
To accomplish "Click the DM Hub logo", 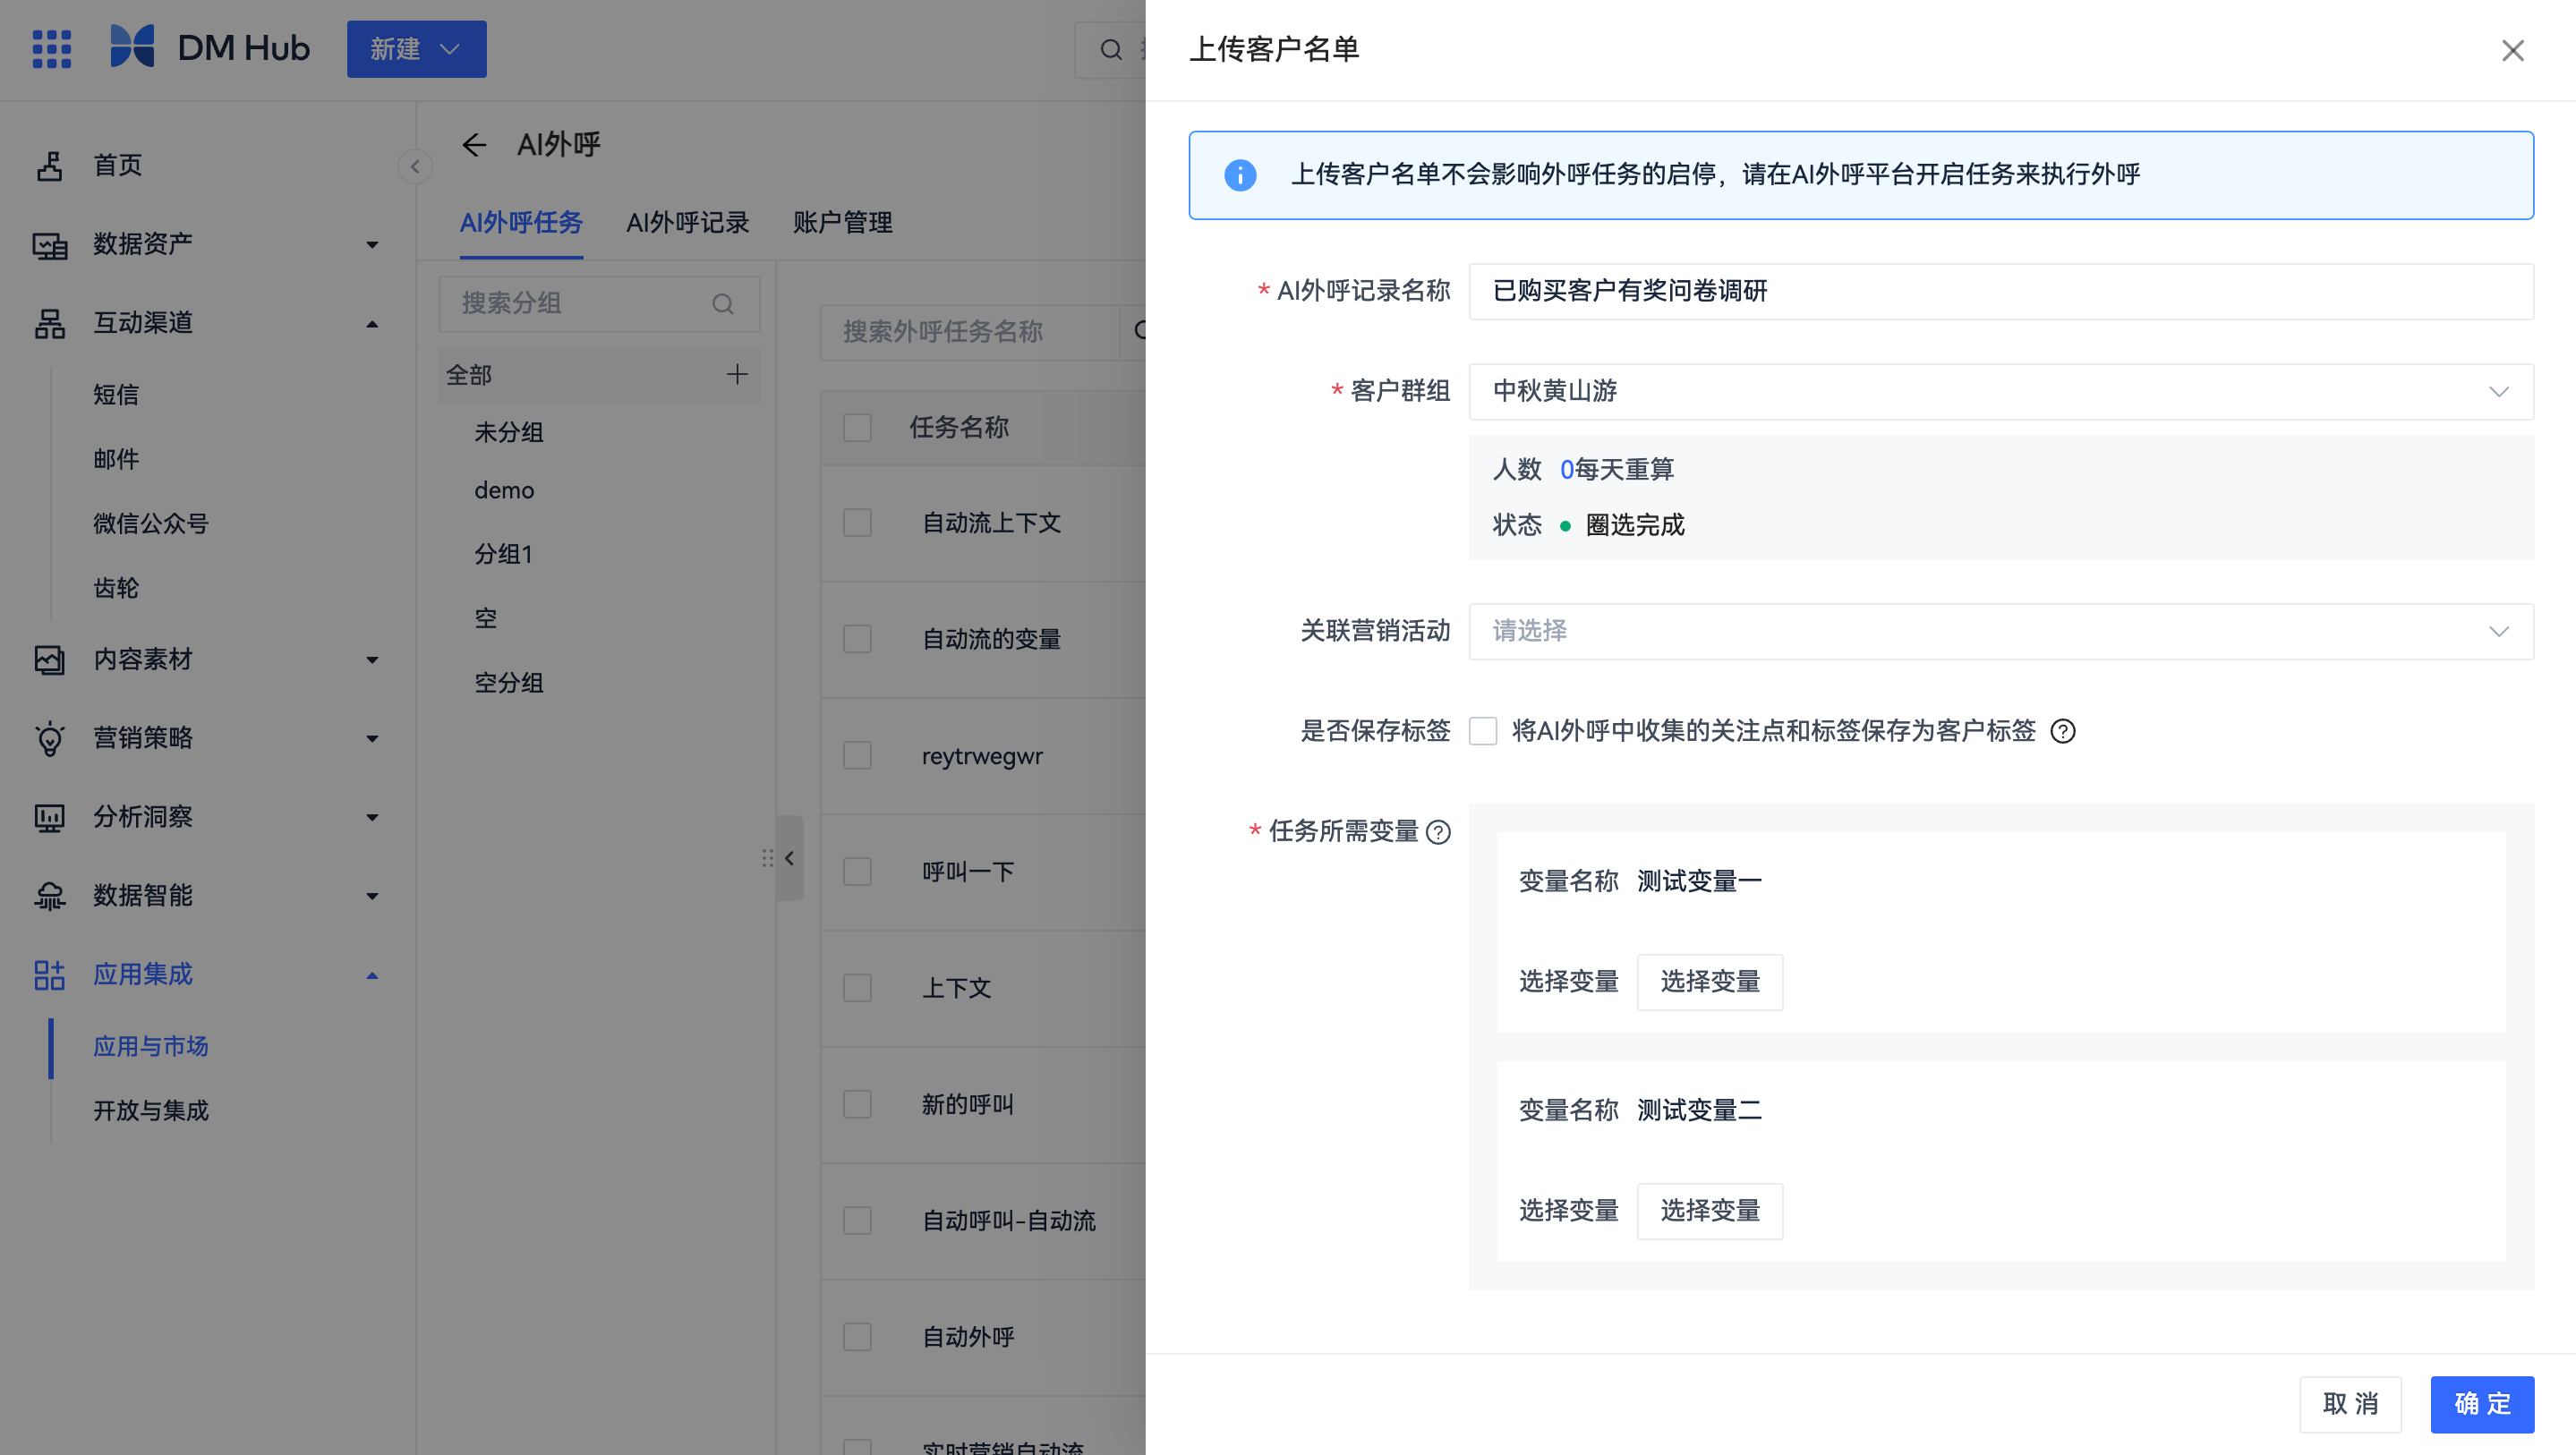I will 210,47.
